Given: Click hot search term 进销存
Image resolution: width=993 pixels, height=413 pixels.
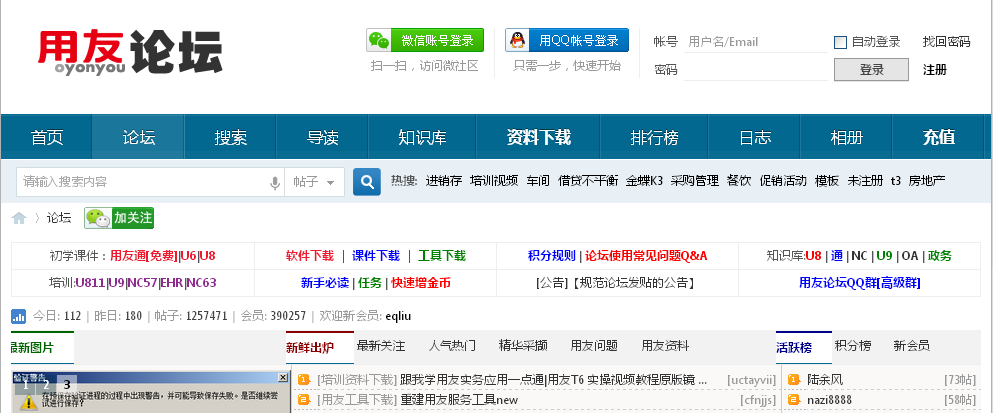Looking at the screenshot, I should click(x=443, y=181).
